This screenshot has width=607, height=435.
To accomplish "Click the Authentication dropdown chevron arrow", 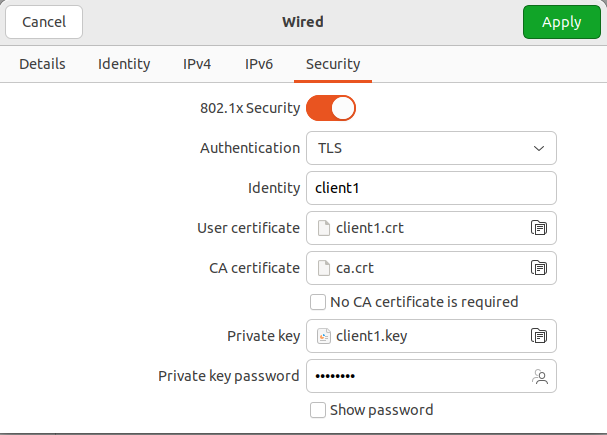I will [x=539, y=148].
